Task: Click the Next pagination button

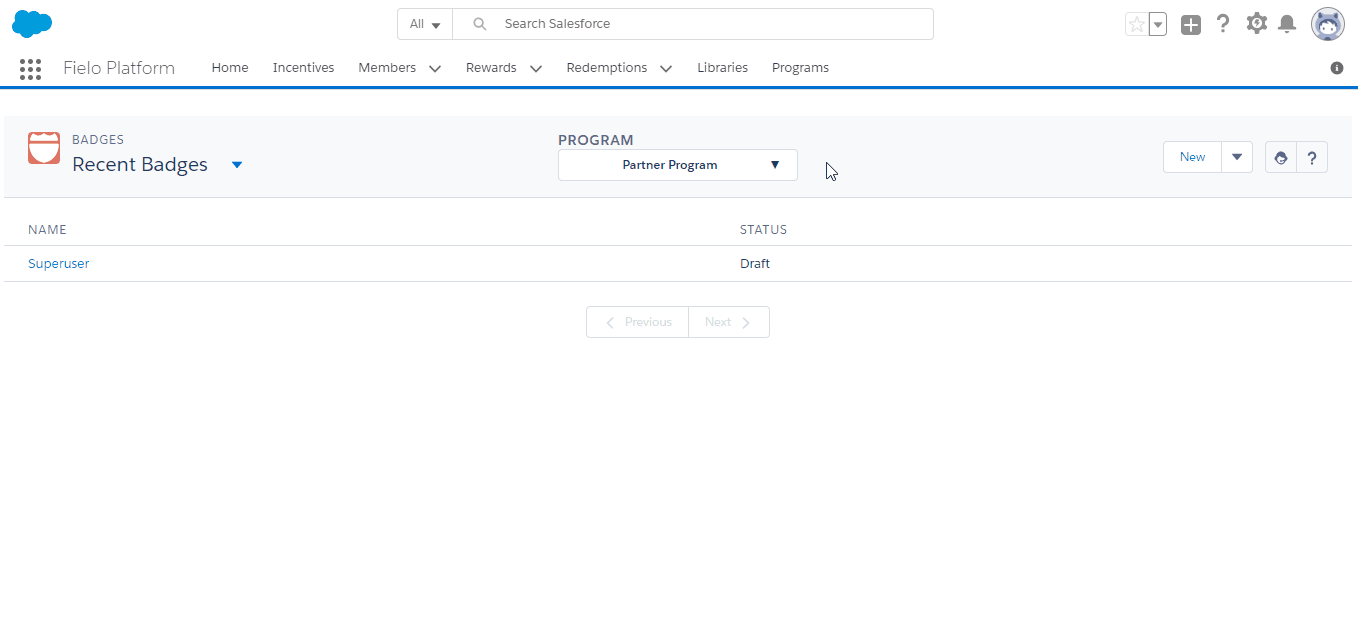Action: (729, 322)
